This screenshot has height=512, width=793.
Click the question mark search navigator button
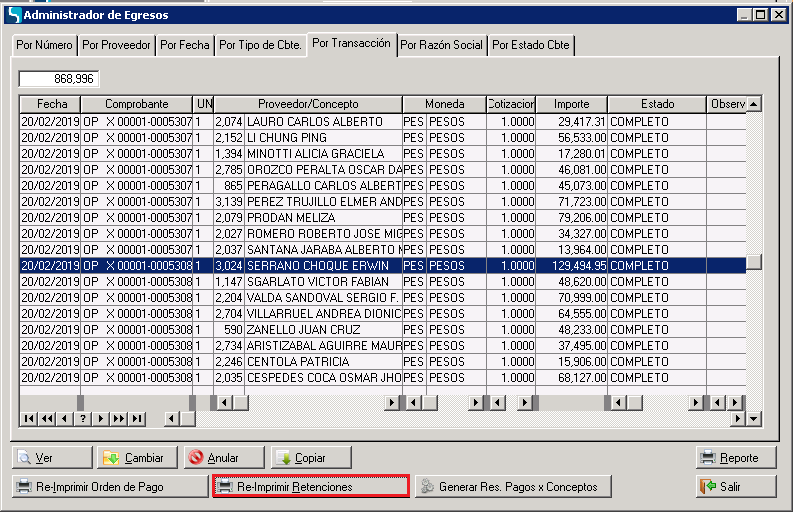pos(83,418)
